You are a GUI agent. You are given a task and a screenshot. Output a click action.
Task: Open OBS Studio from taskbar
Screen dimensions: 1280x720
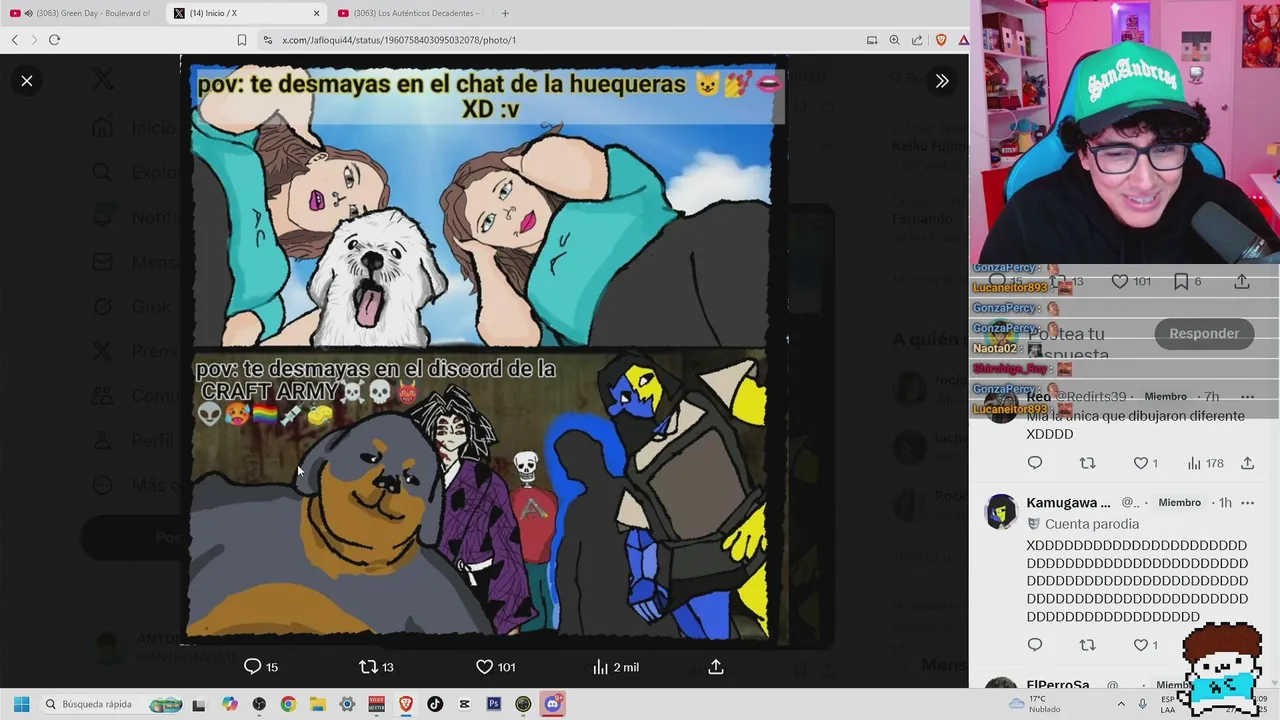[x=259, y=704]
